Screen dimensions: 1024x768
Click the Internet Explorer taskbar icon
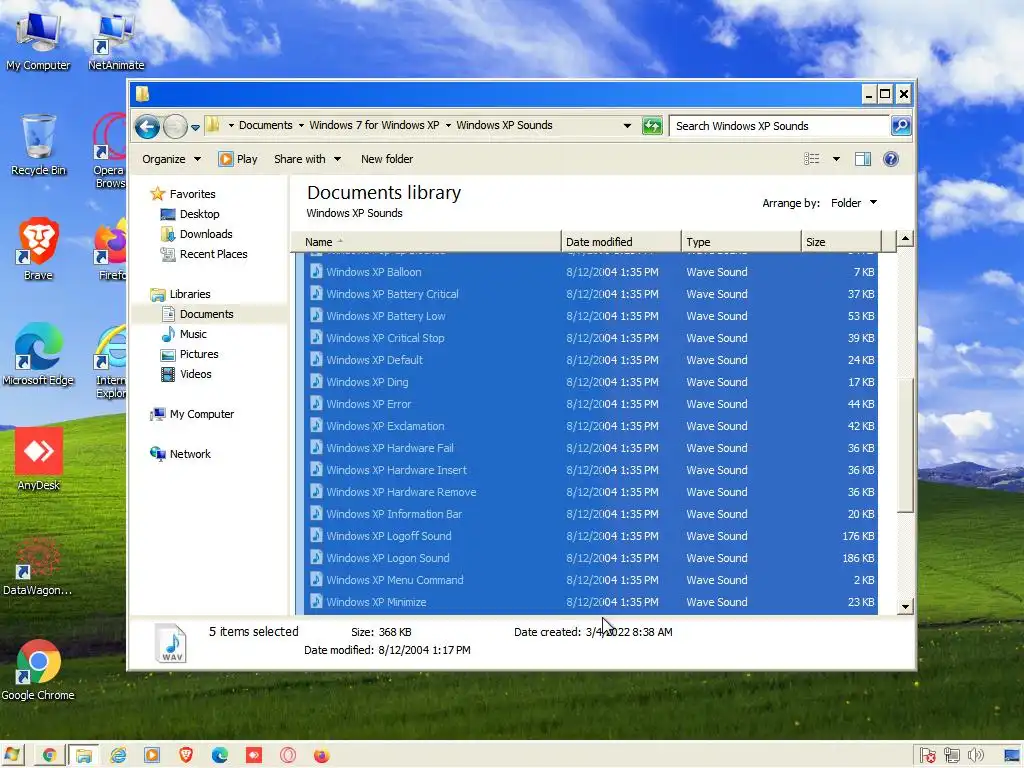118,756
